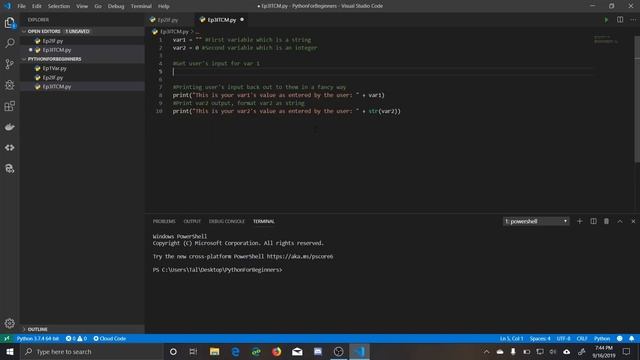Open the Debug view bug icon
This screenshot has width=640, height=360.
9,85
